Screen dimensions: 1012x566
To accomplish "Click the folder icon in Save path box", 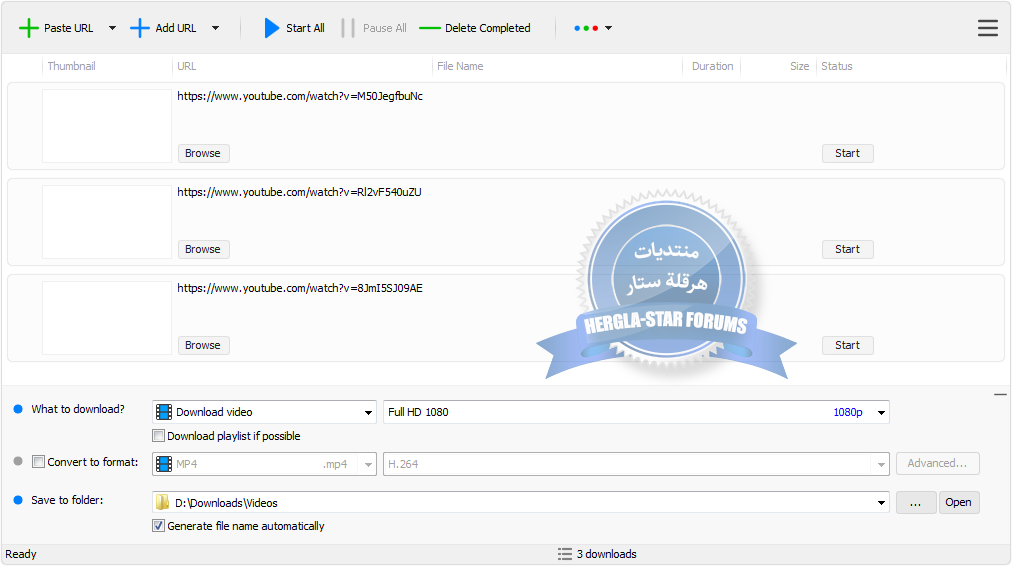I will coord(162,503).
